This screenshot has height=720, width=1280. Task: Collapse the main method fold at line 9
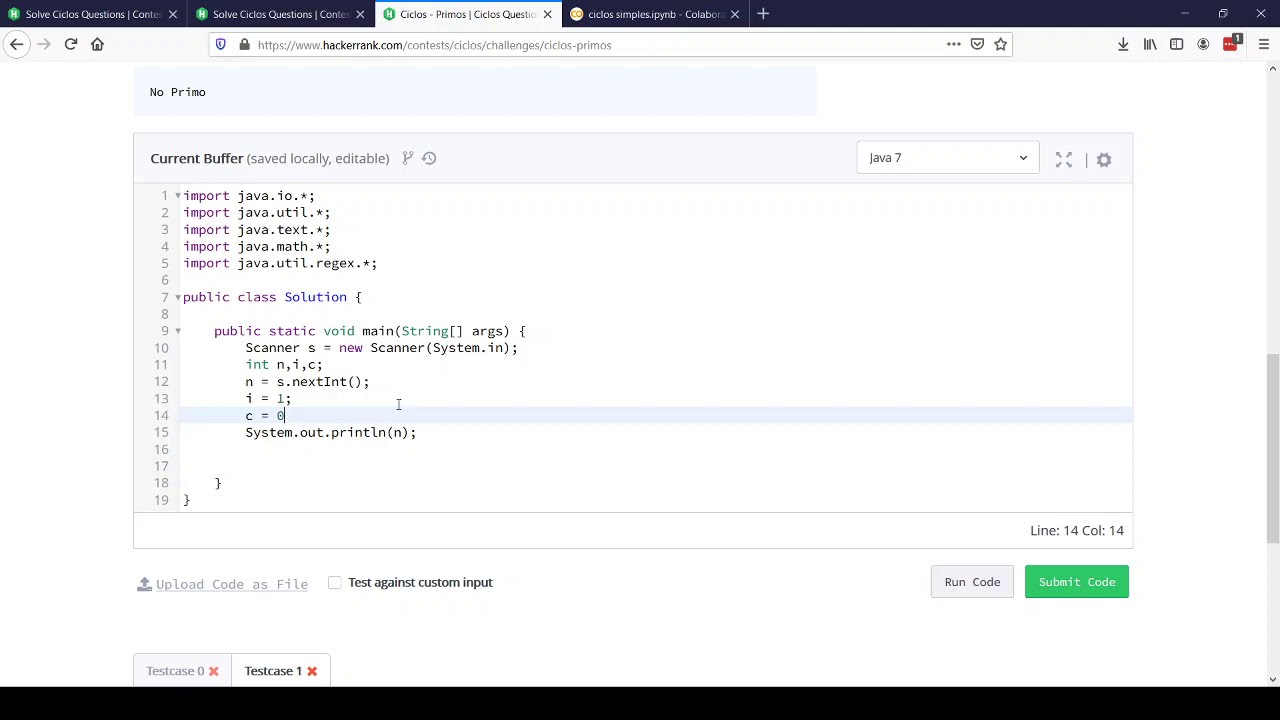point(178,331)
